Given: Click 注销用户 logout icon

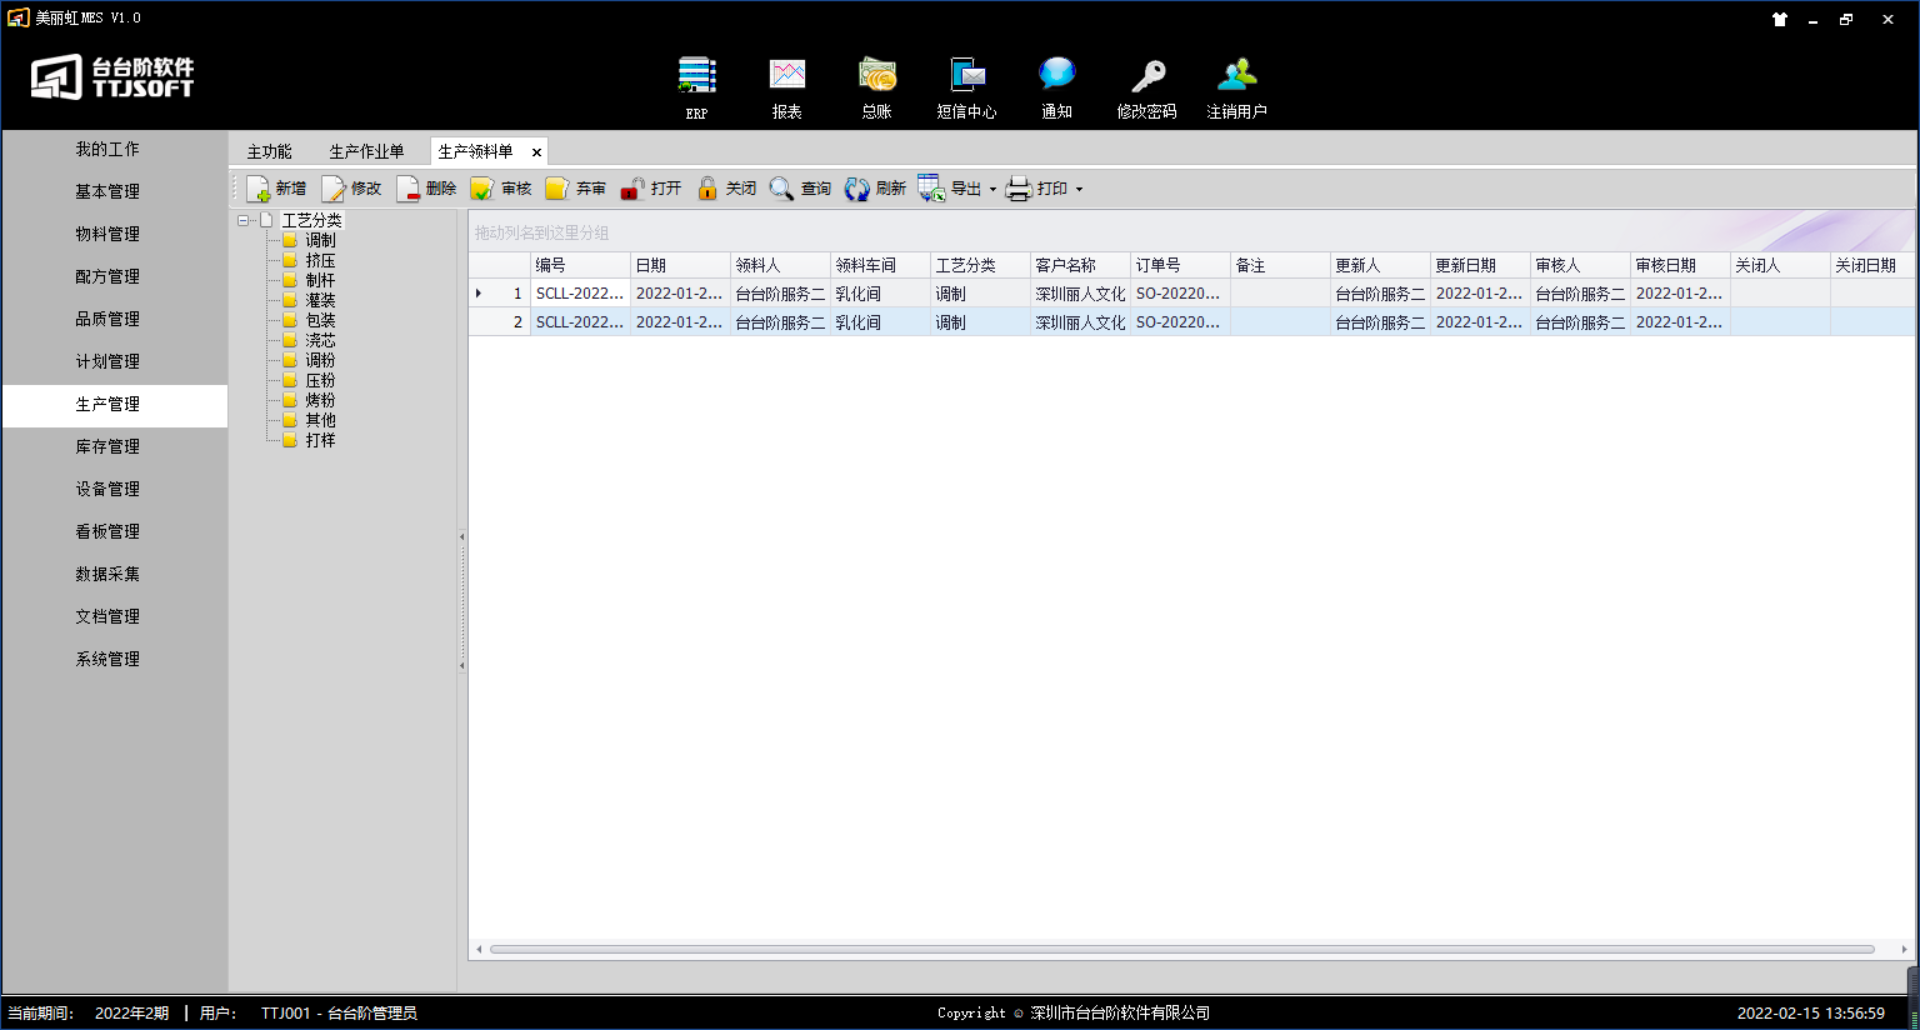Looking at the screenshot, I should tap(1237, 77).
